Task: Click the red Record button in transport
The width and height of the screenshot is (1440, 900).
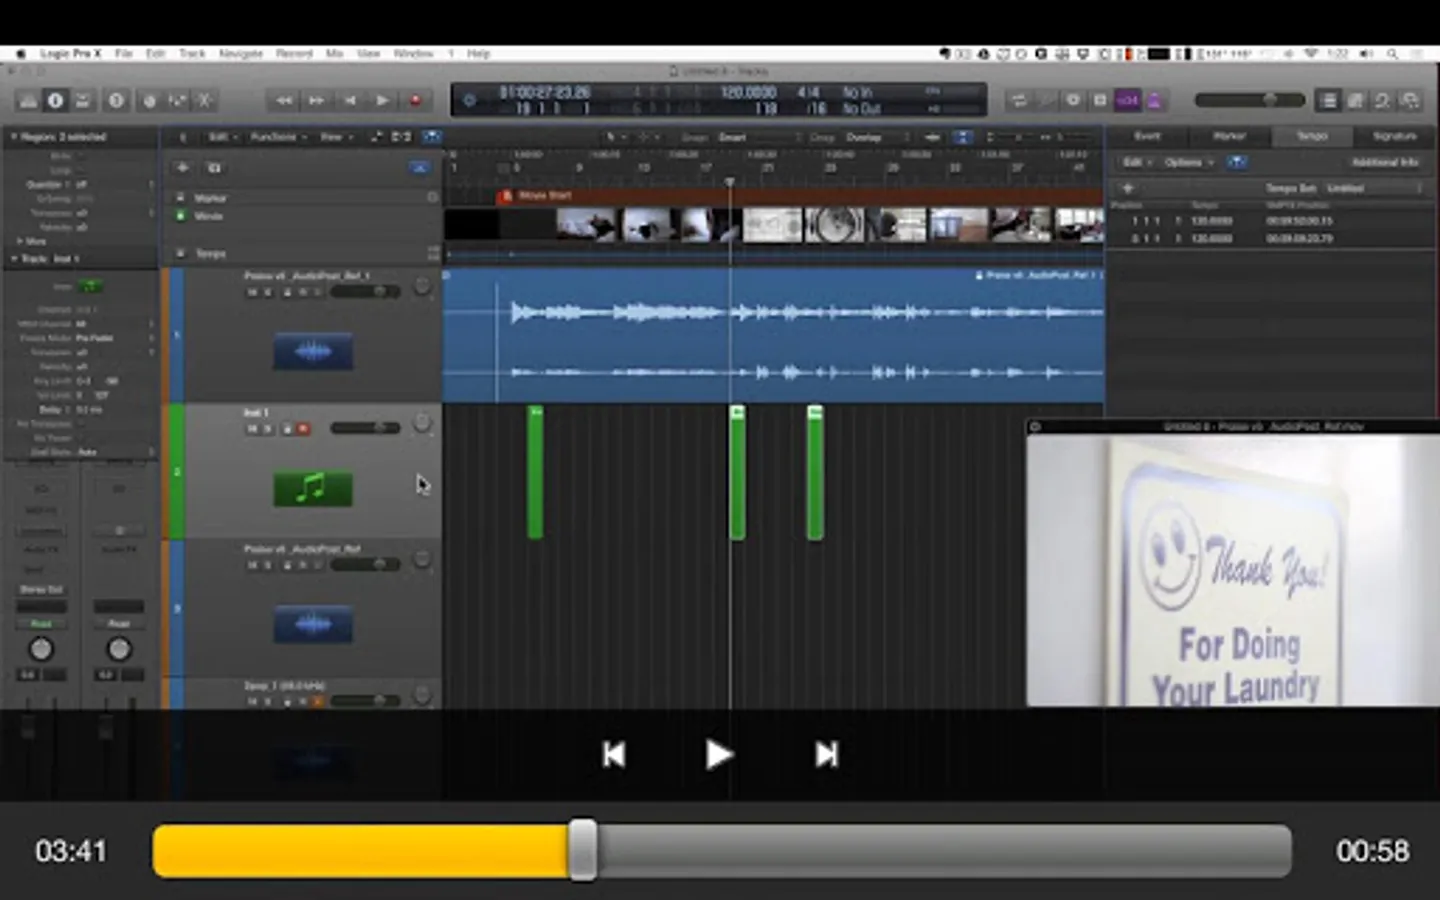Action: pyautogui.click(x=415, y=101)
